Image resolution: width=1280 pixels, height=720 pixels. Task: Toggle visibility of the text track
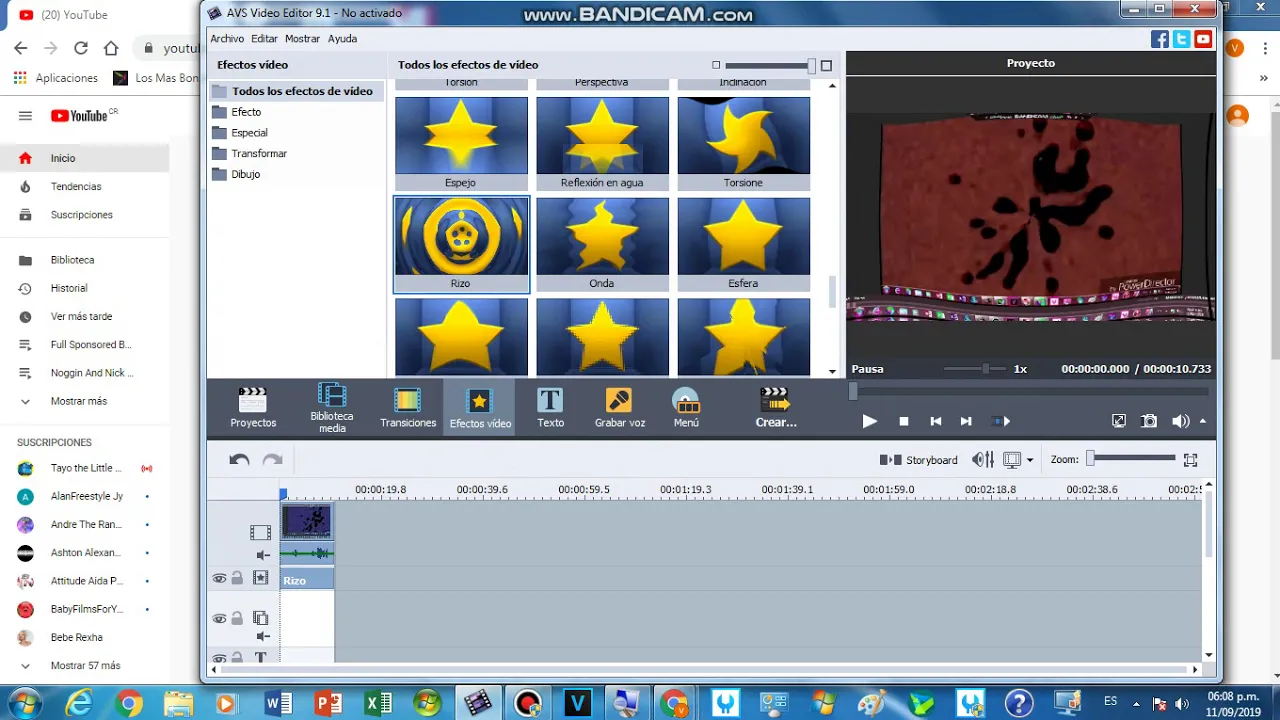coord(219,658)
